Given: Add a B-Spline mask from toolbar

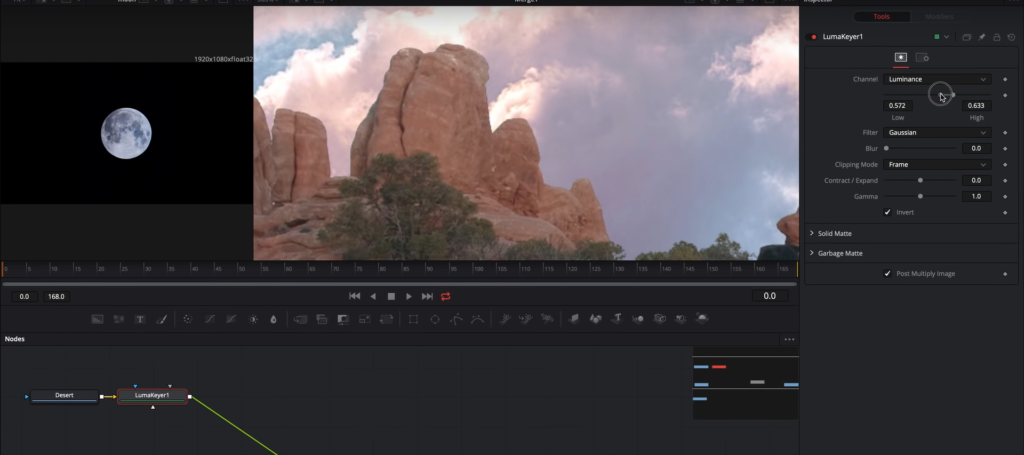Looking at the screenshot, I should tap(477, 319).
